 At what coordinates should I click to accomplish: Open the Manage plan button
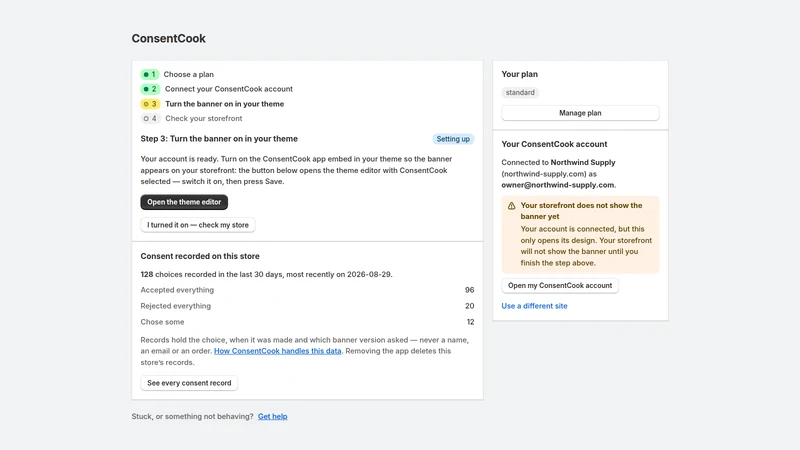(x=580, y=113)
